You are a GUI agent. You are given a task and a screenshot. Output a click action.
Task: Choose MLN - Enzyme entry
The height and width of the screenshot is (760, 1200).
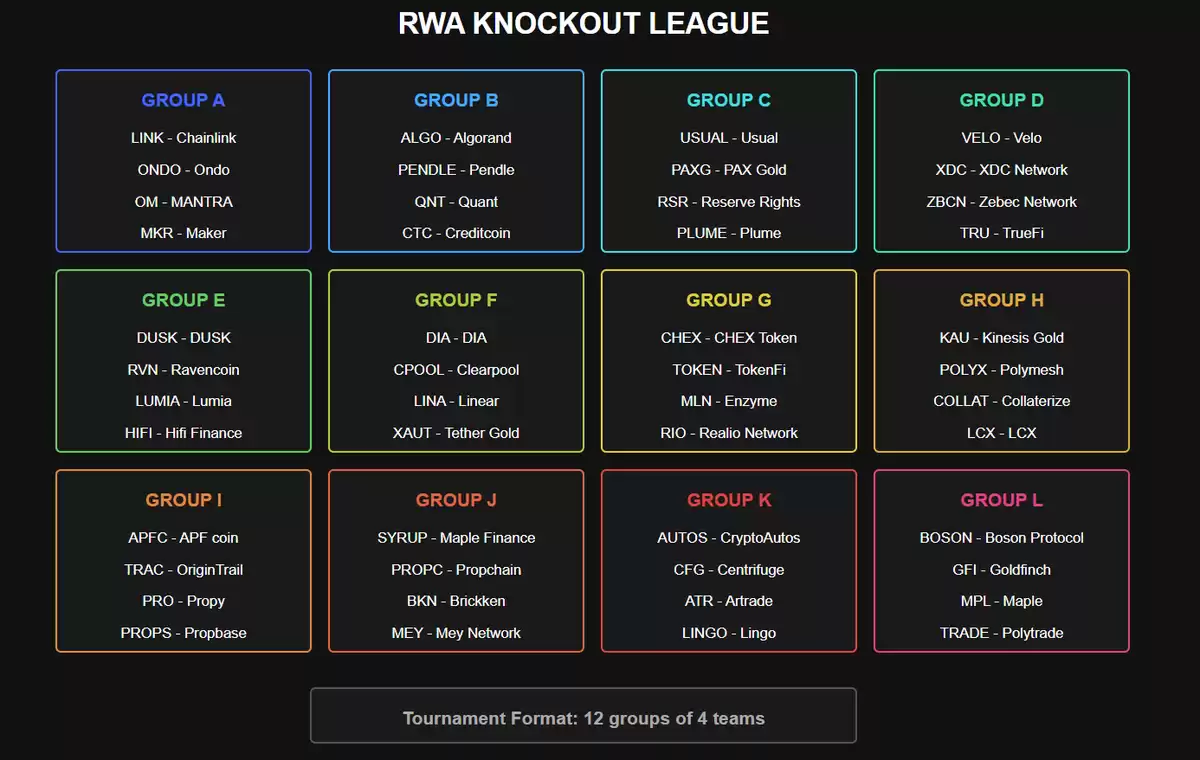(x=729, y=401)
